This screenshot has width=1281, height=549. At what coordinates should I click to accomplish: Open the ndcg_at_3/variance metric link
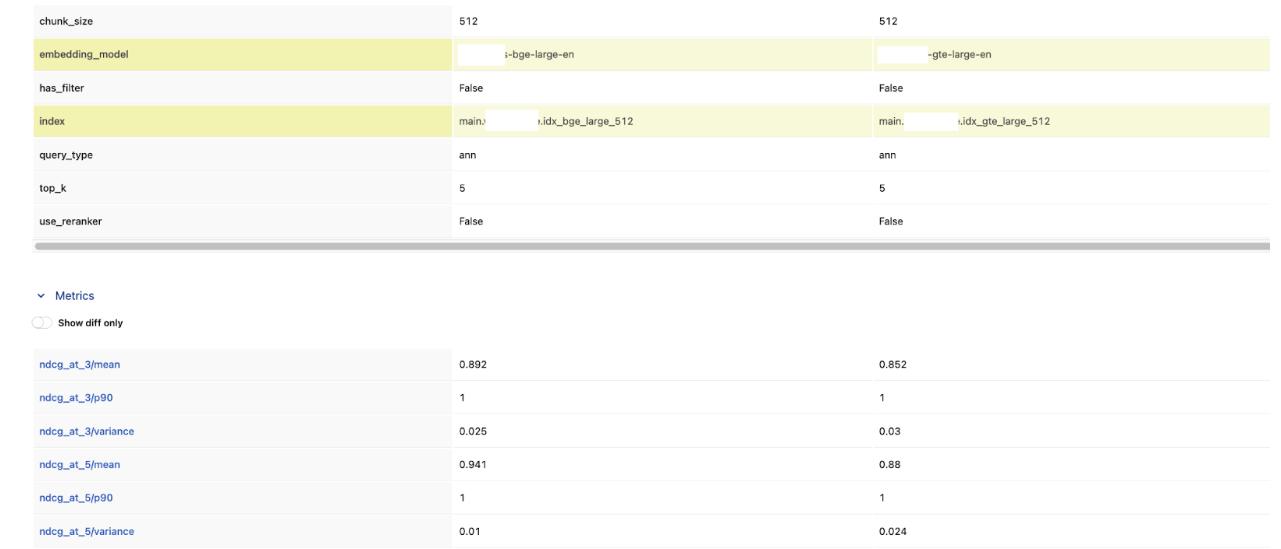click(87, 431)
